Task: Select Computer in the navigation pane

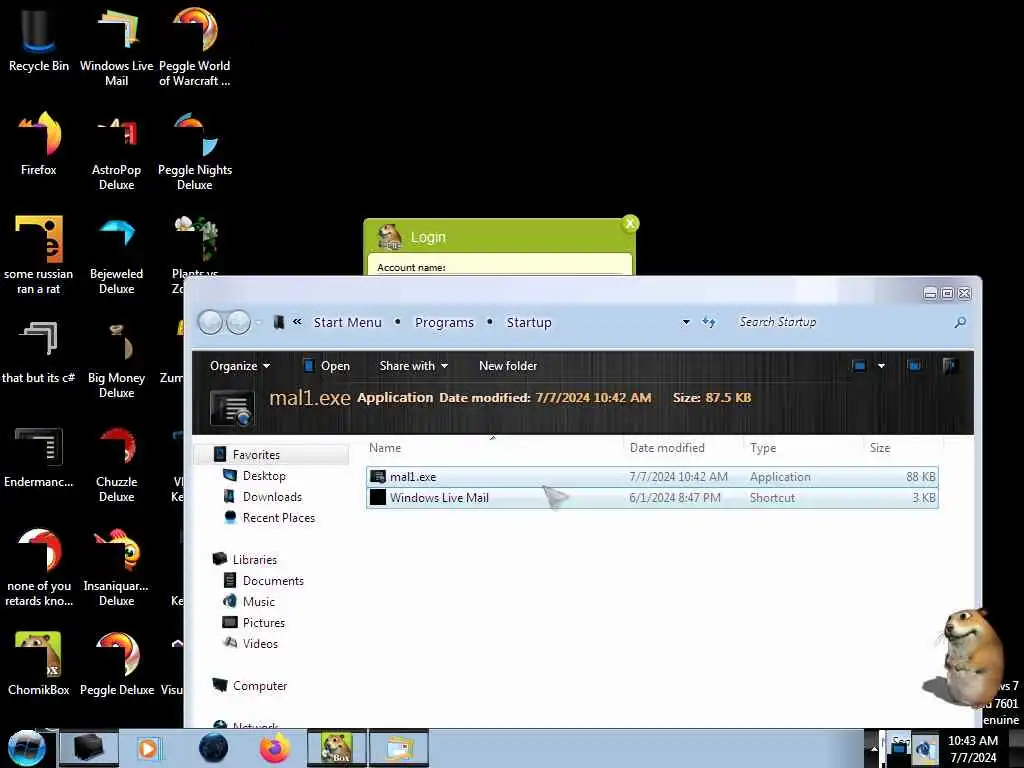Action: [x=250, y=686]
